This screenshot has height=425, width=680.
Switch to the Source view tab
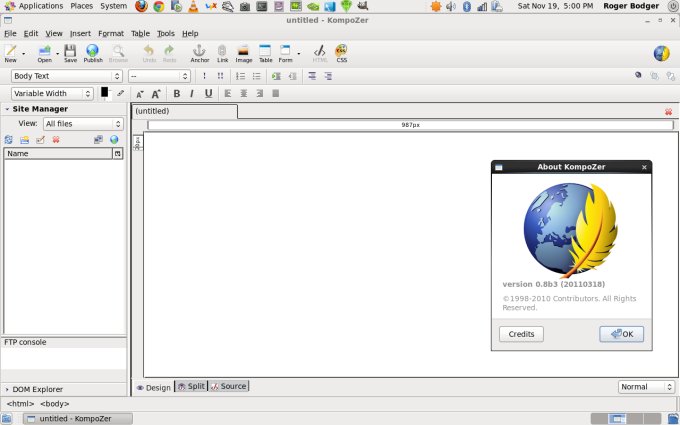tap(229, 386)
